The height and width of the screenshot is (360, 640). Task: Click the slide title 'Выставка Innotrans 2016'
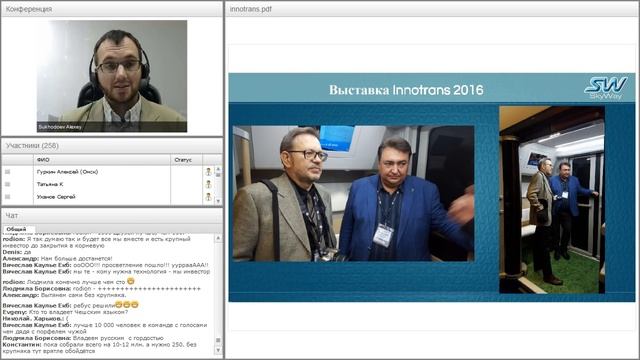point(406,90)
